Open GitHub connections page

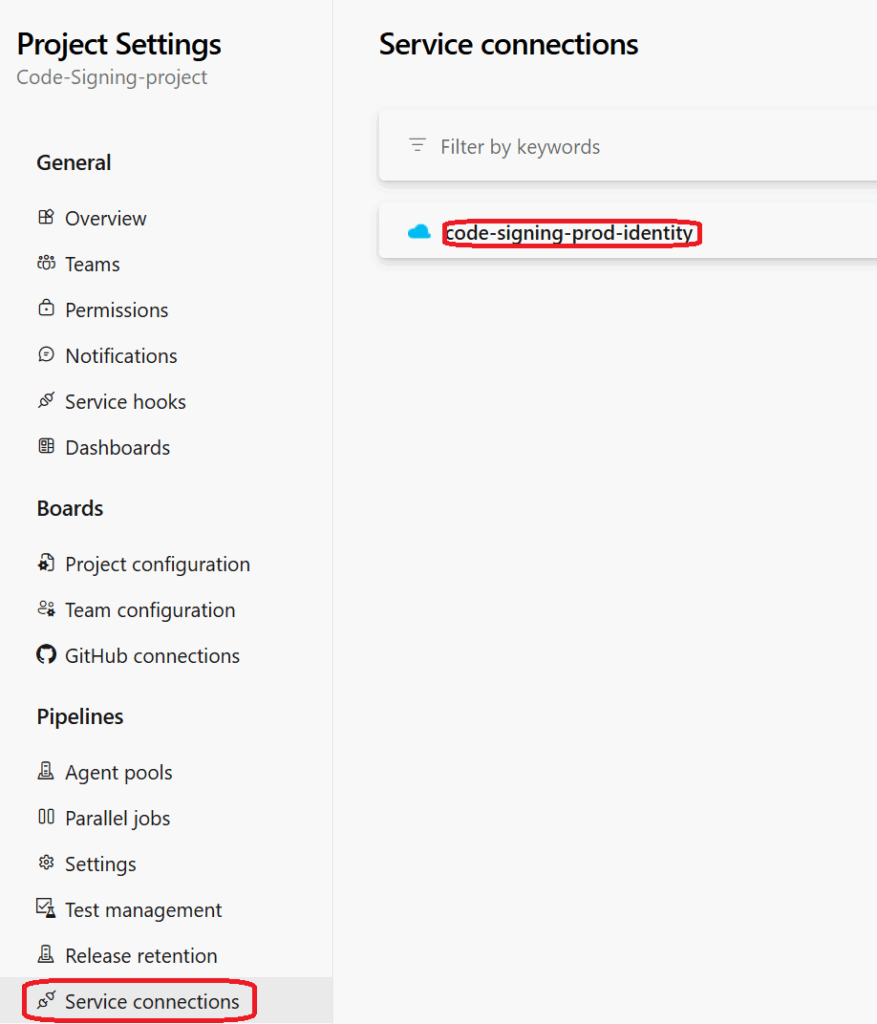[x=152, y=656]
